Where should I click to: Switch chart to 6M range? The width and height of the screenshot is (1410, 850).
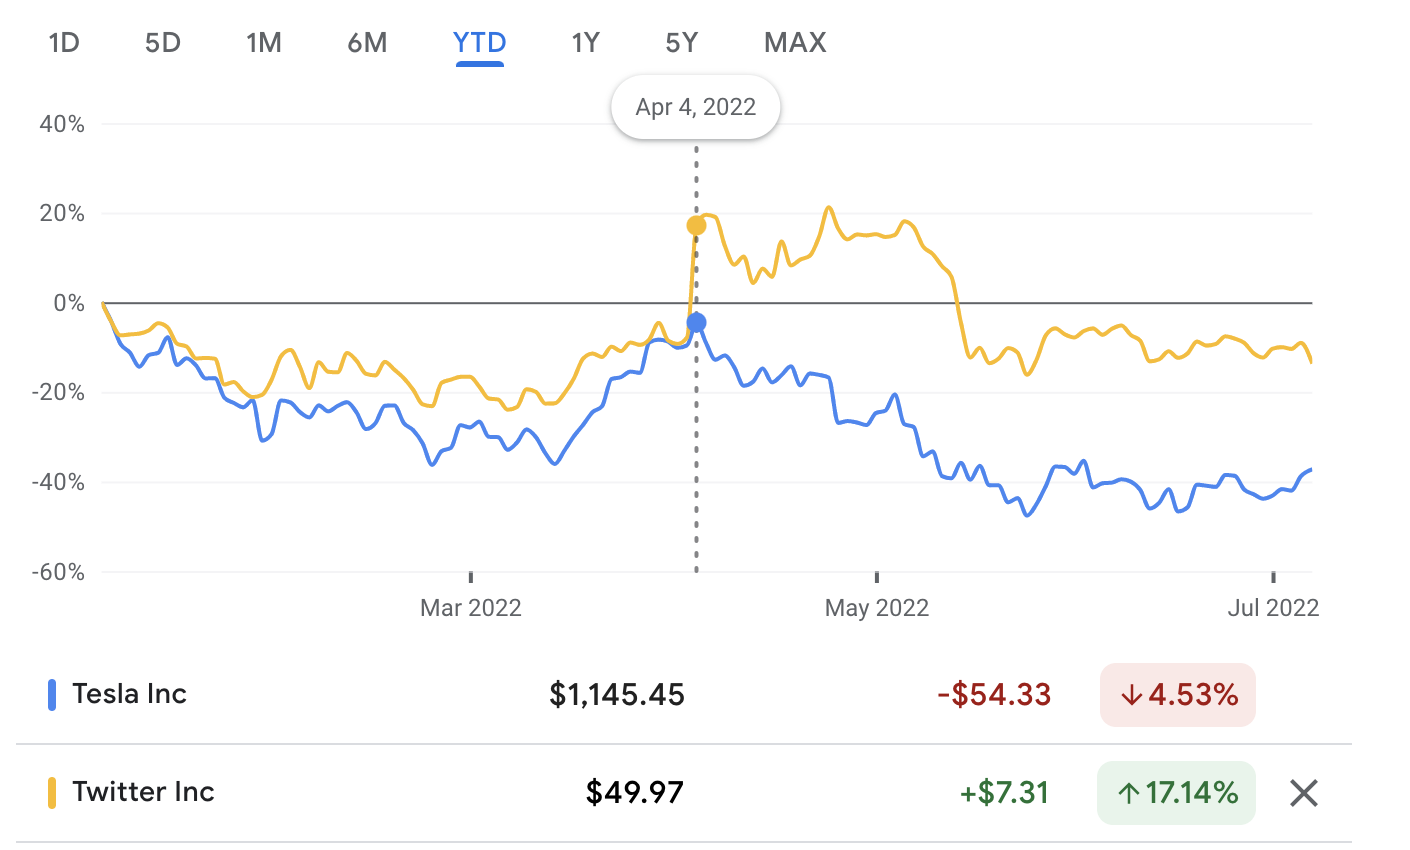click(x=367, y=43)
